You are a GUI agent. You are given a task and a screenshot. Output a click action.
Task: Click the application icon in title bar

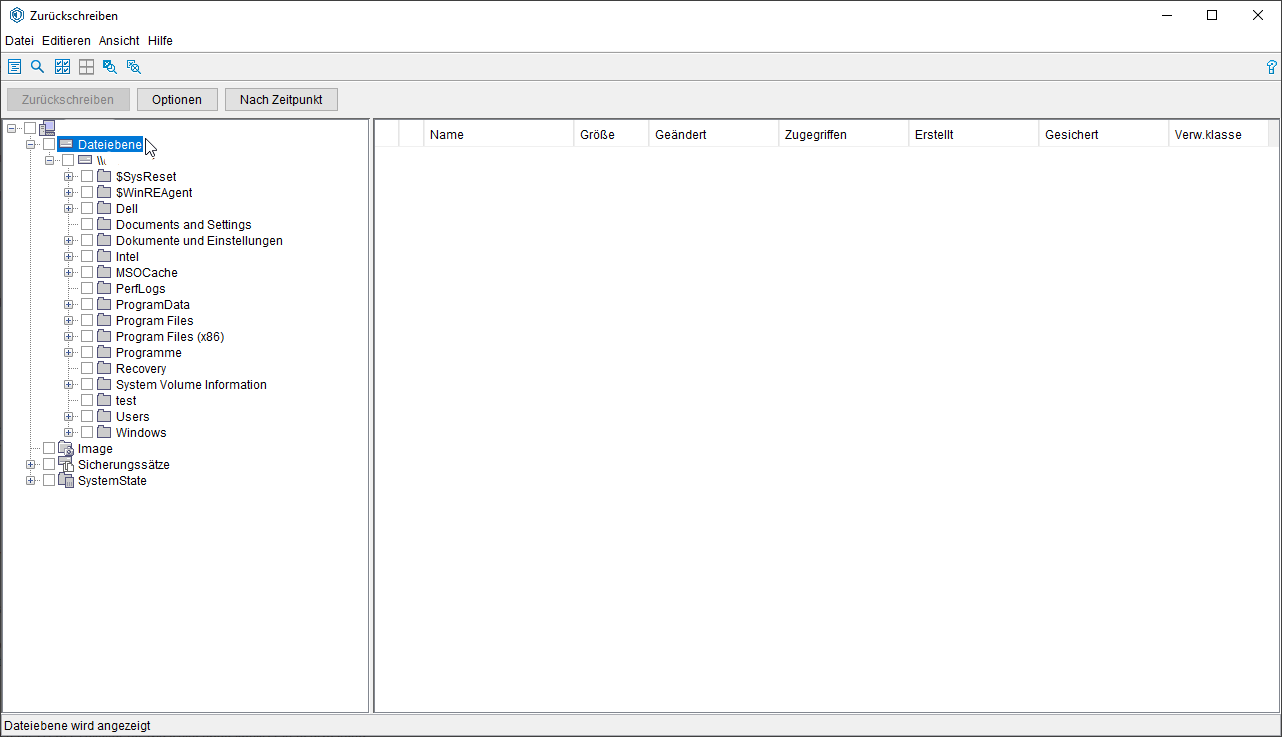coord(16,15)
